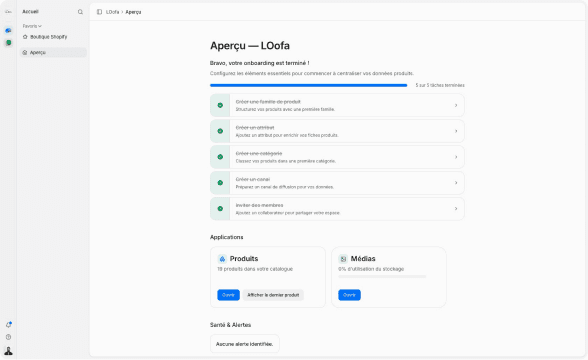The image size is (588, 360).
Task: Select Aperçu in the sidebar
Action: (53, 52)
